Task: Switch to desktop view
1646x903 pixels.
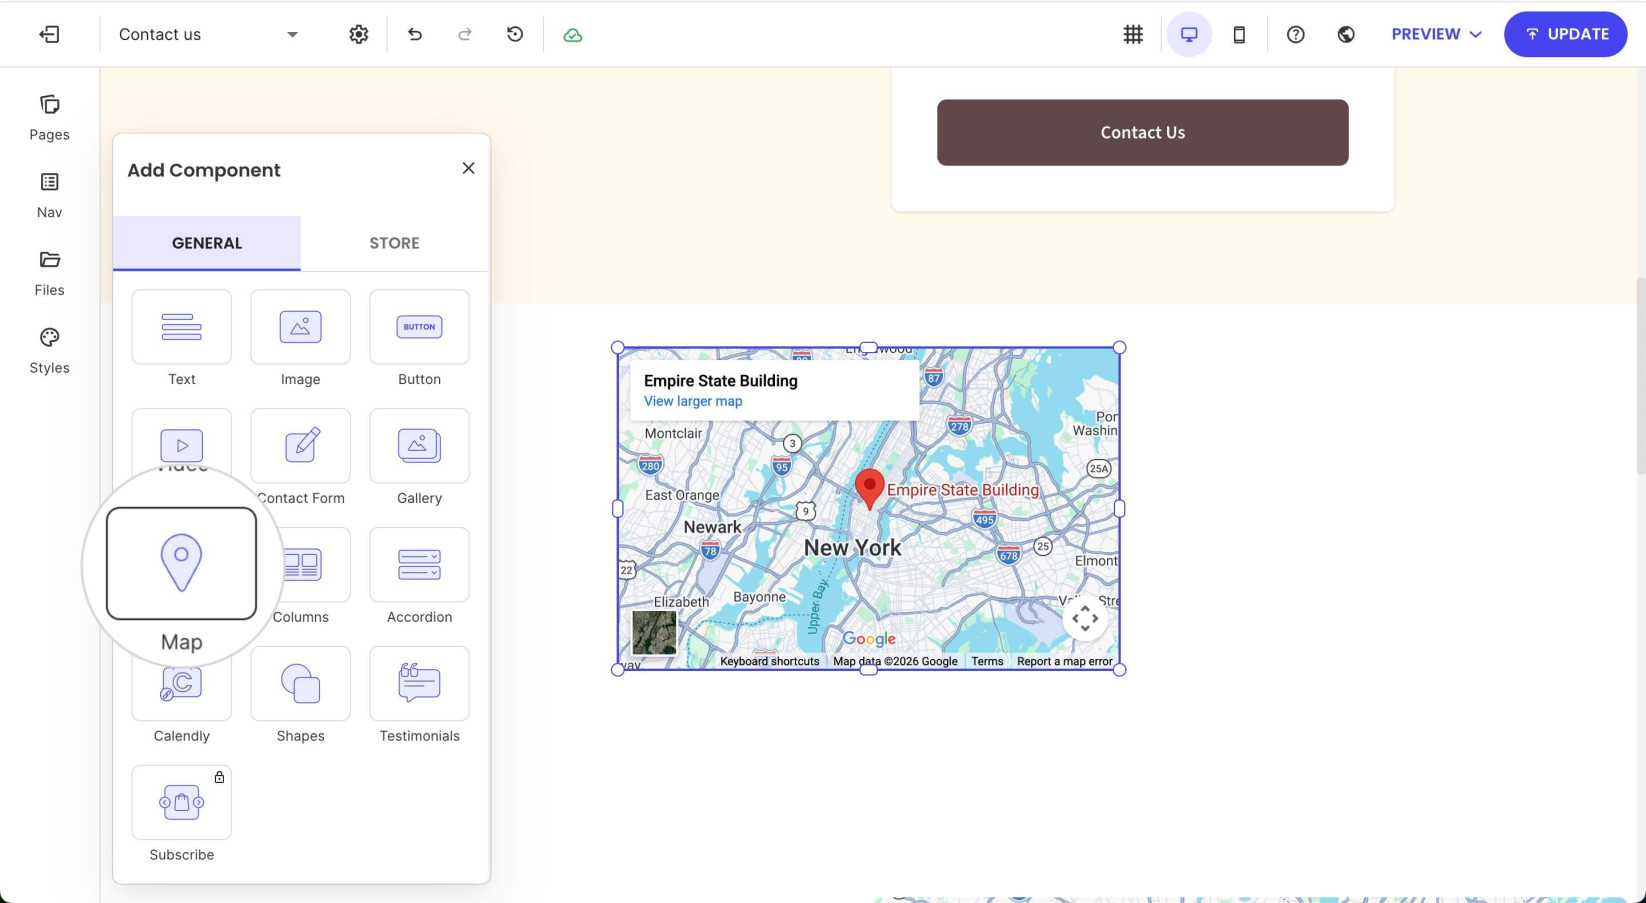Action: pos(1189,34)
